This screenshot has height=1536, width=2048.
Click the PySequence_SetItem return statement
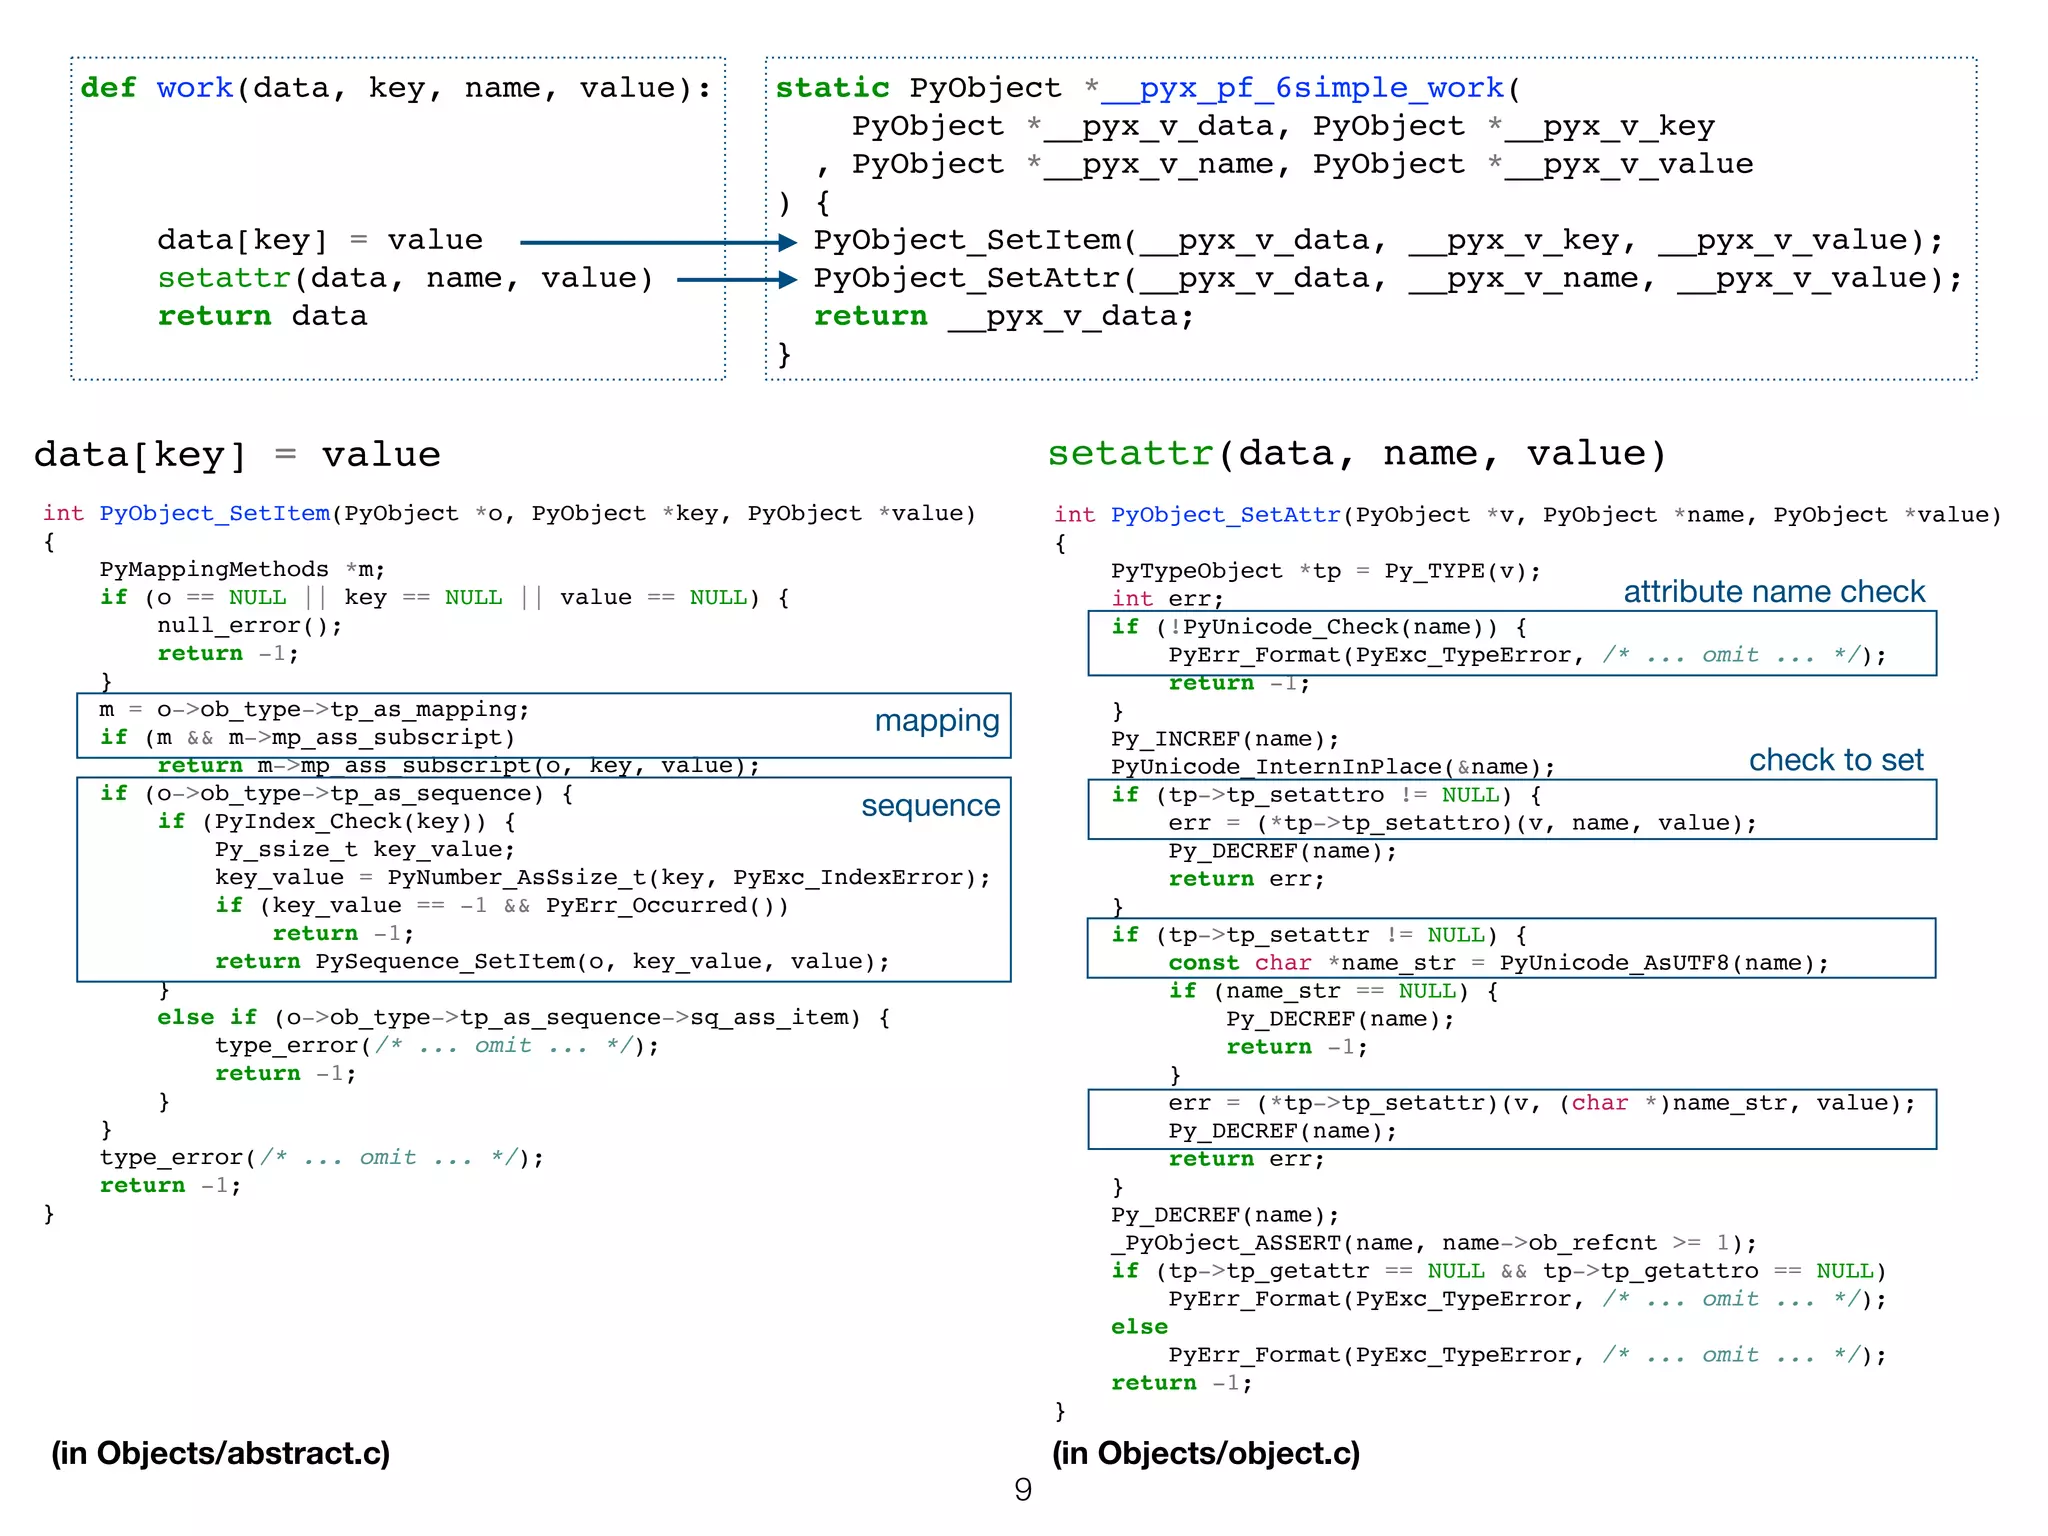point(551,962)
